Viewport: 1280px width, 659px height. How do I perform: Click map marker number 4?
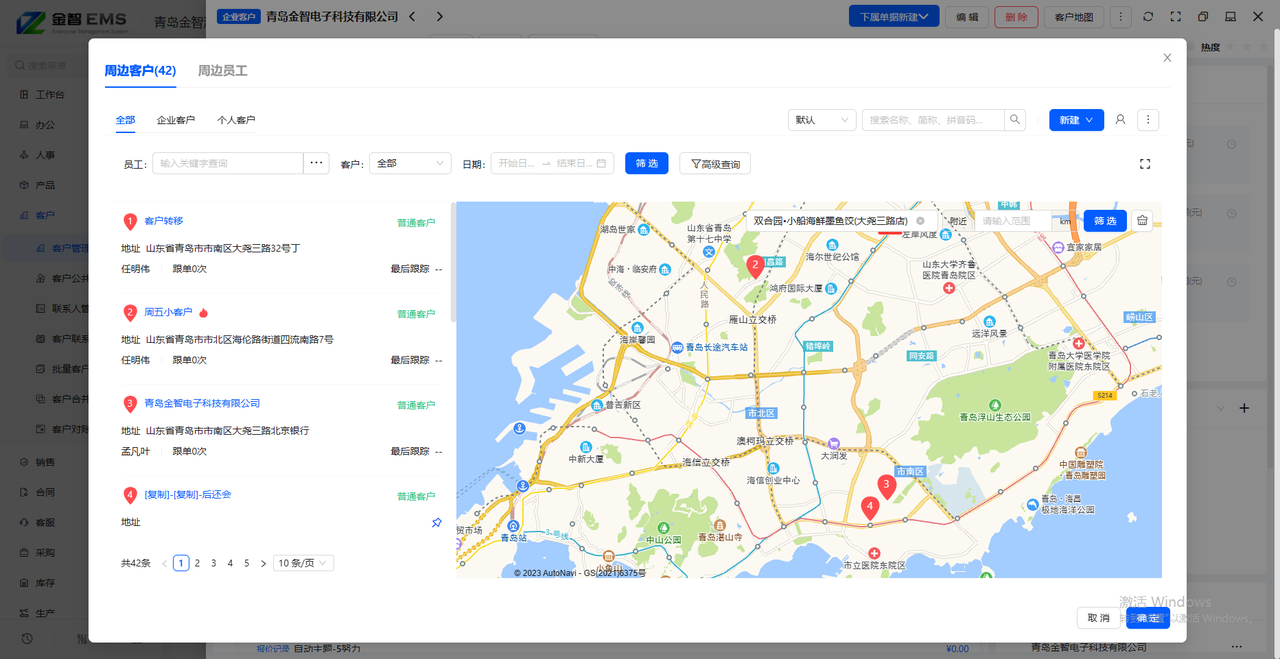click(870, 508)
